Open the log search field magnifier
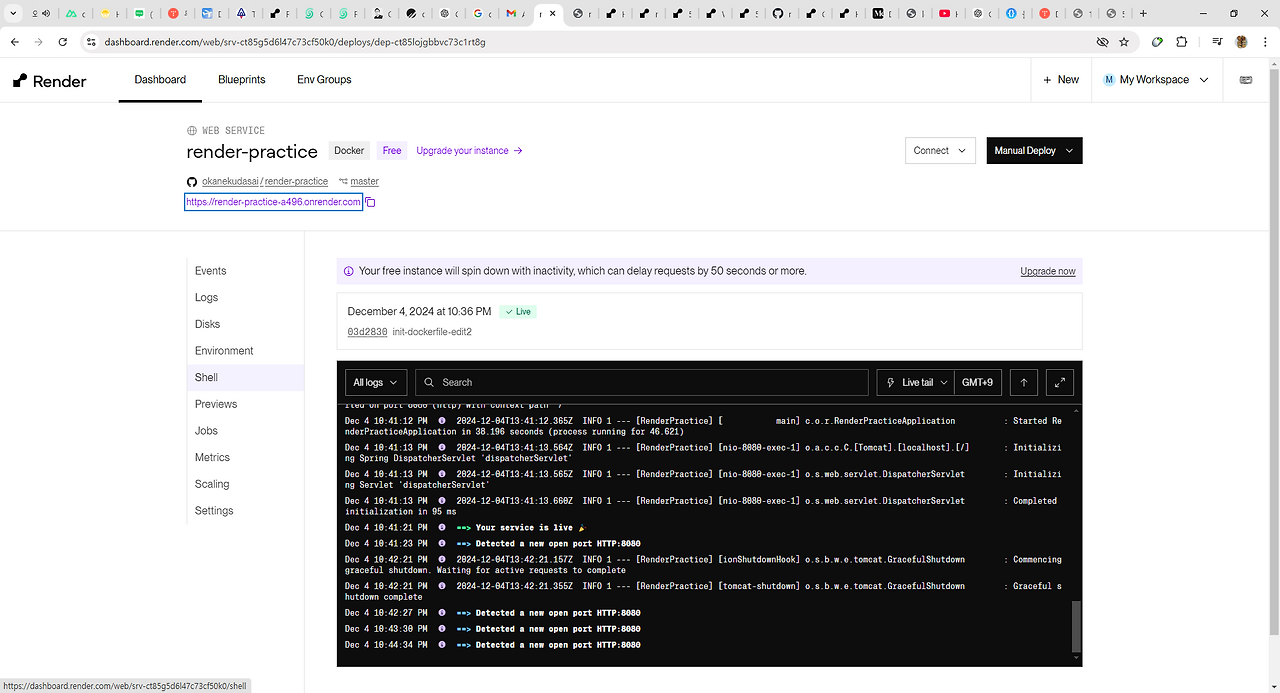Image resolution: width=1280 pixels, height=693 pixels. (x=427, y=382)
